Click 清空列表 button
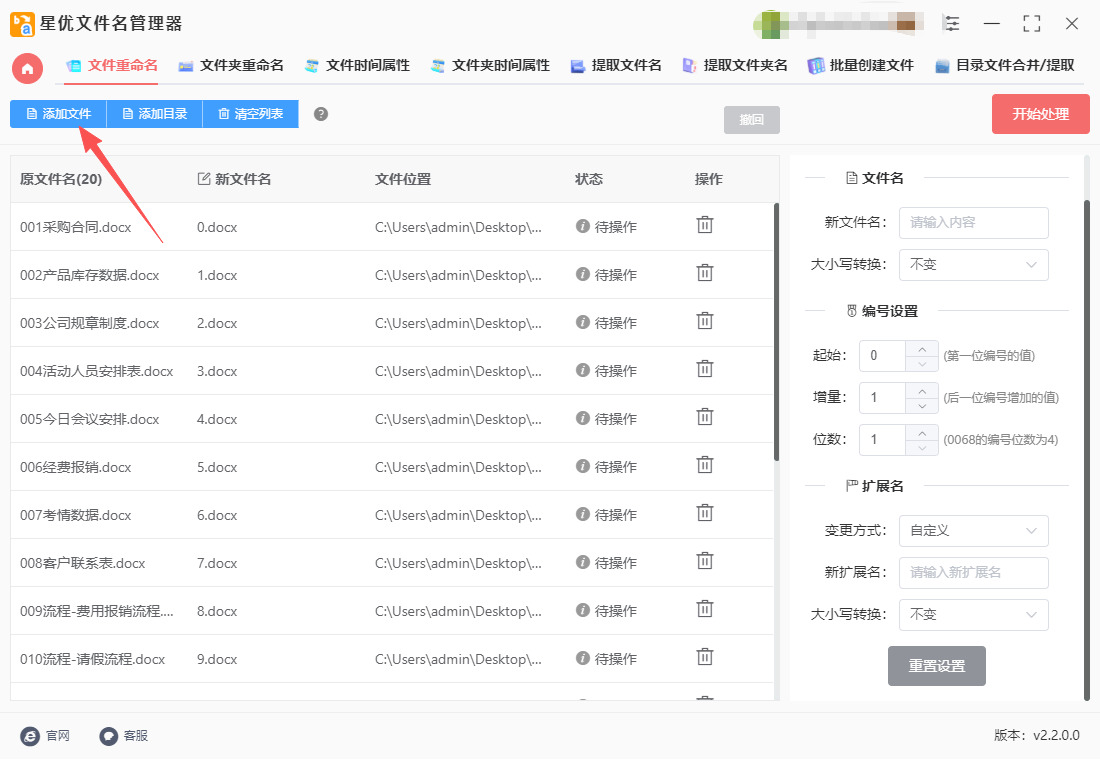 pos(250,114)
